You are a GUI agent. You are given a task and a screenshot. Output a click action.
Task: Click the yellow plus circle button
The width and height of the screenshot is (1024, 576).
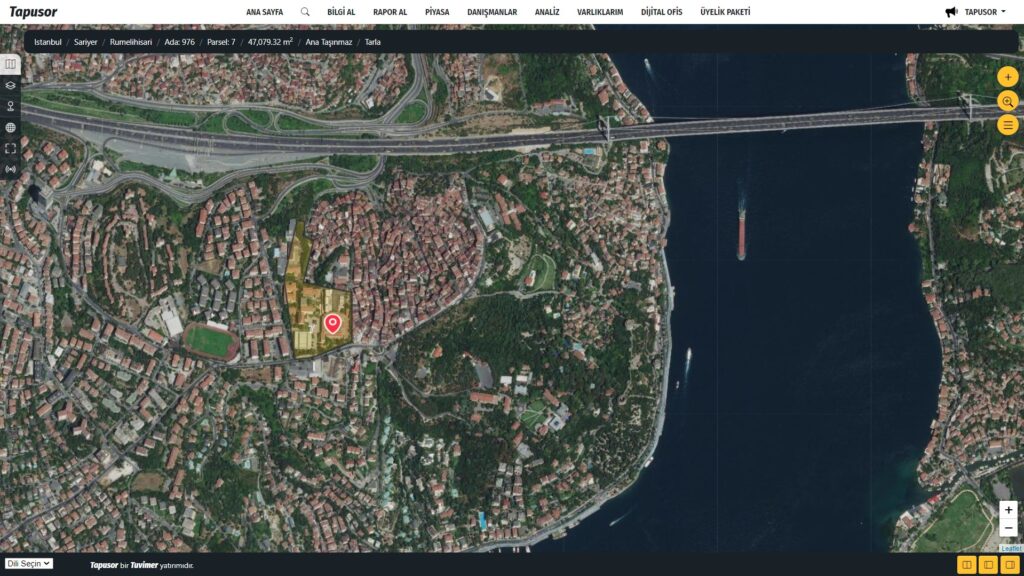tap(1007, 77)
